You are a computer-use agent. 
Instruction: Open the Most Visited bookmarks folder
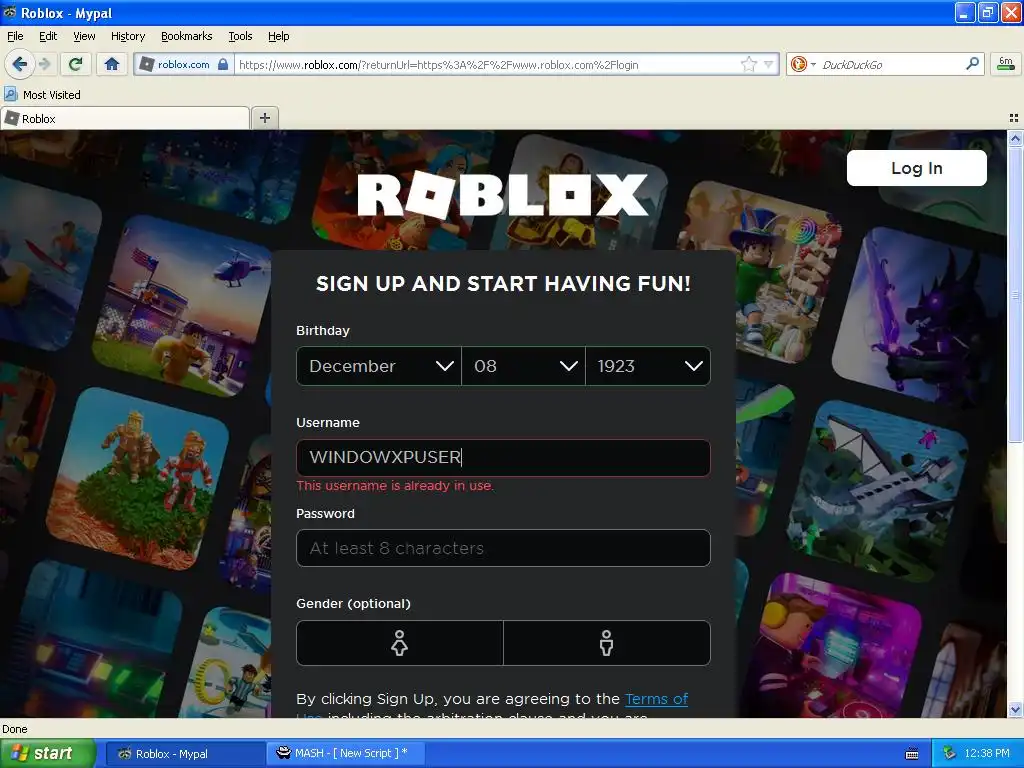point(43,95)
